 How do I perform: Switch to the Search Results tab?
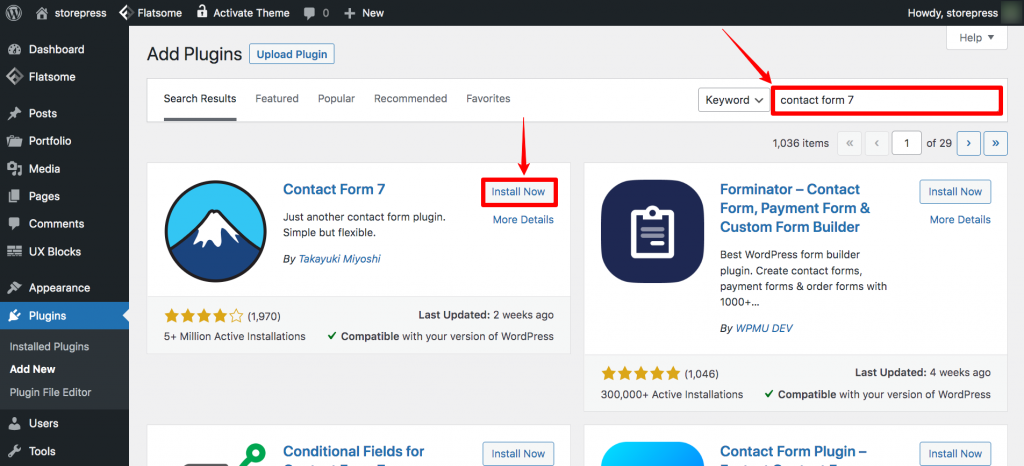pos(200,99)
